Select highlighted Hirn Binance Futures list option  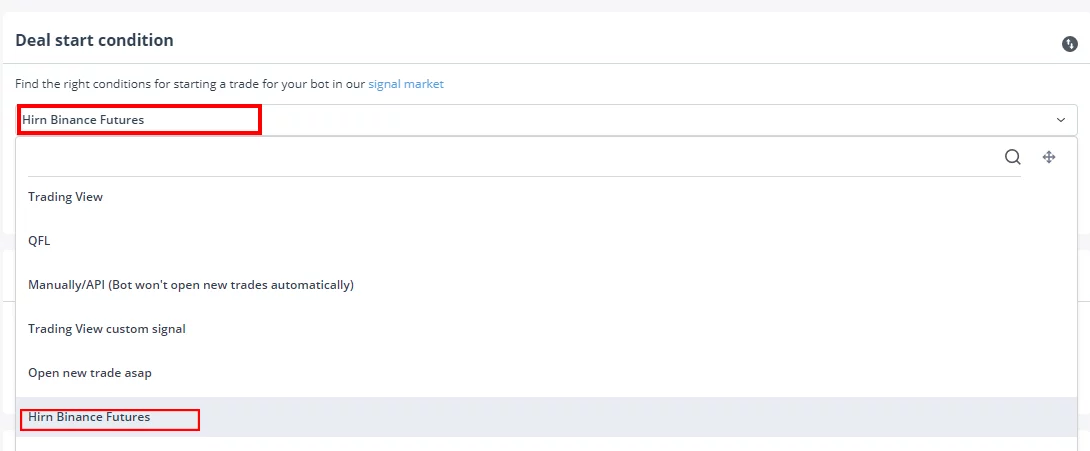click(546, 417)
